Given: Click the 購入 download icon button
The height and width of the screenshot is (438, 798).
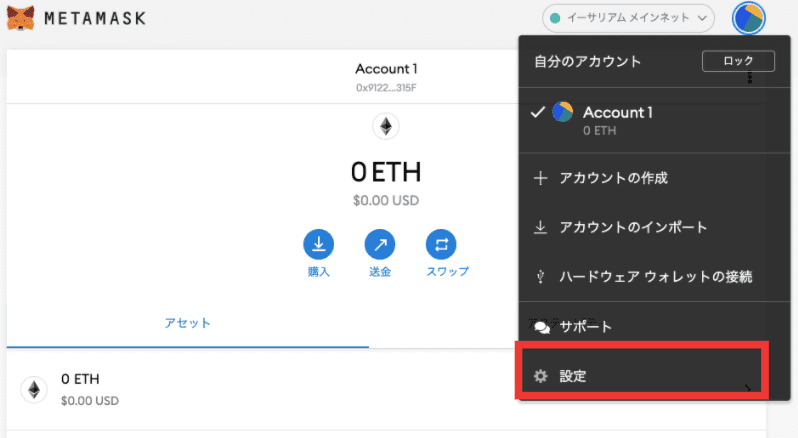Looking at the screenshot, I should (319, 245).
